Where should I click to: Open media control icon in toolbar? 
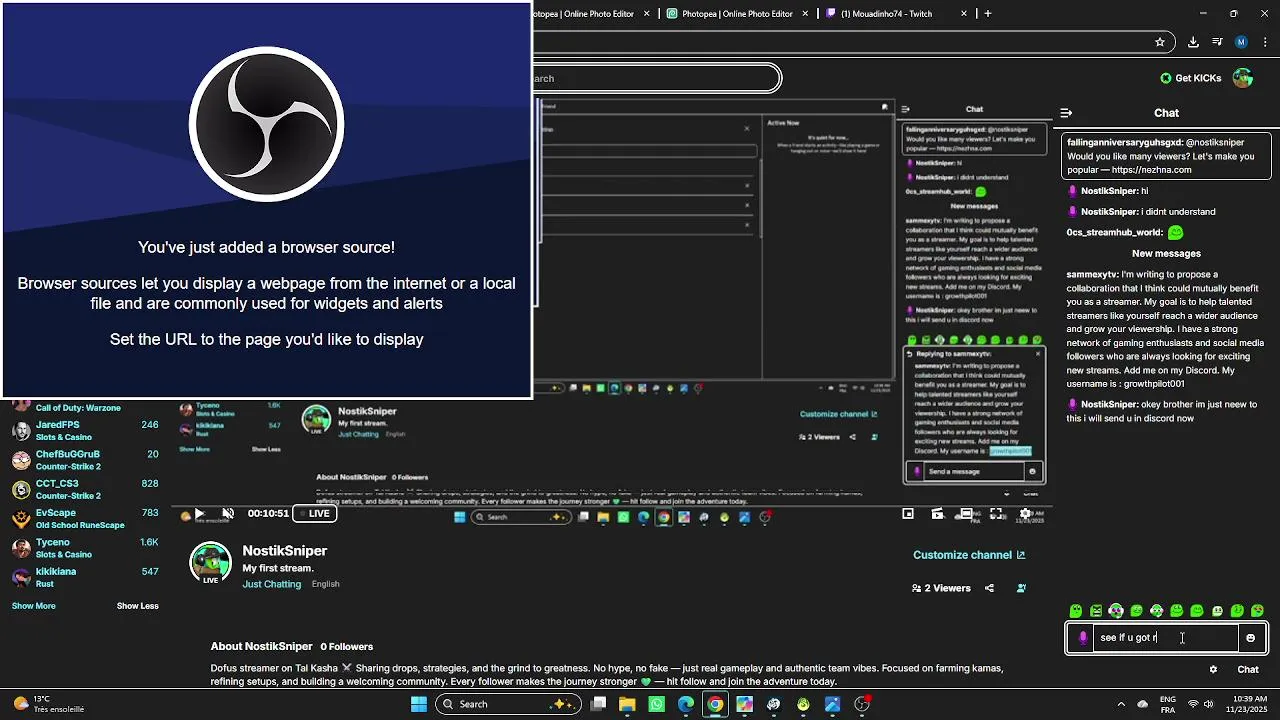[x=1217, y=42]
